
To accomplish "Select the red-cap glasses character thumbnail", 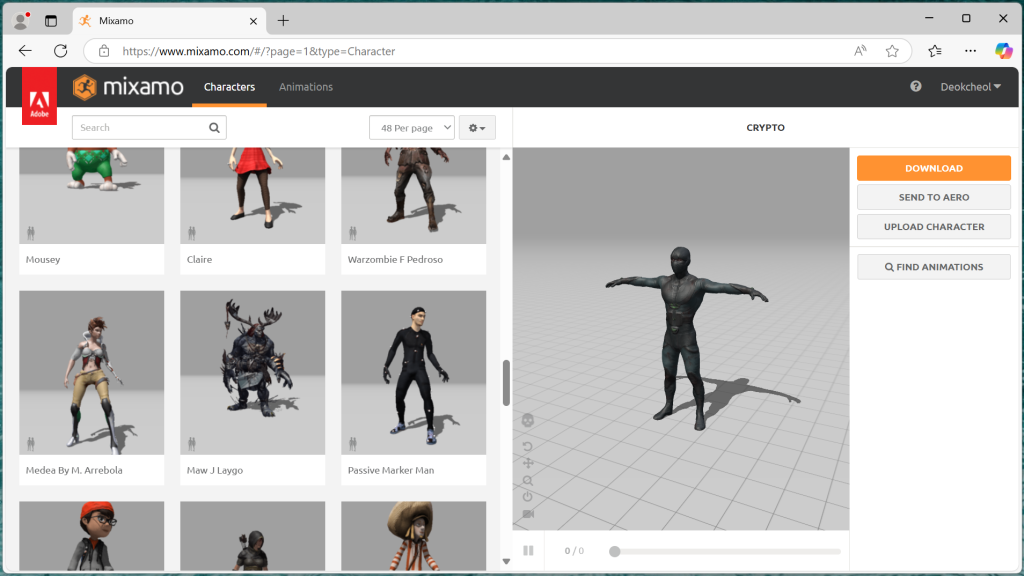I will (x=91, y=536).
